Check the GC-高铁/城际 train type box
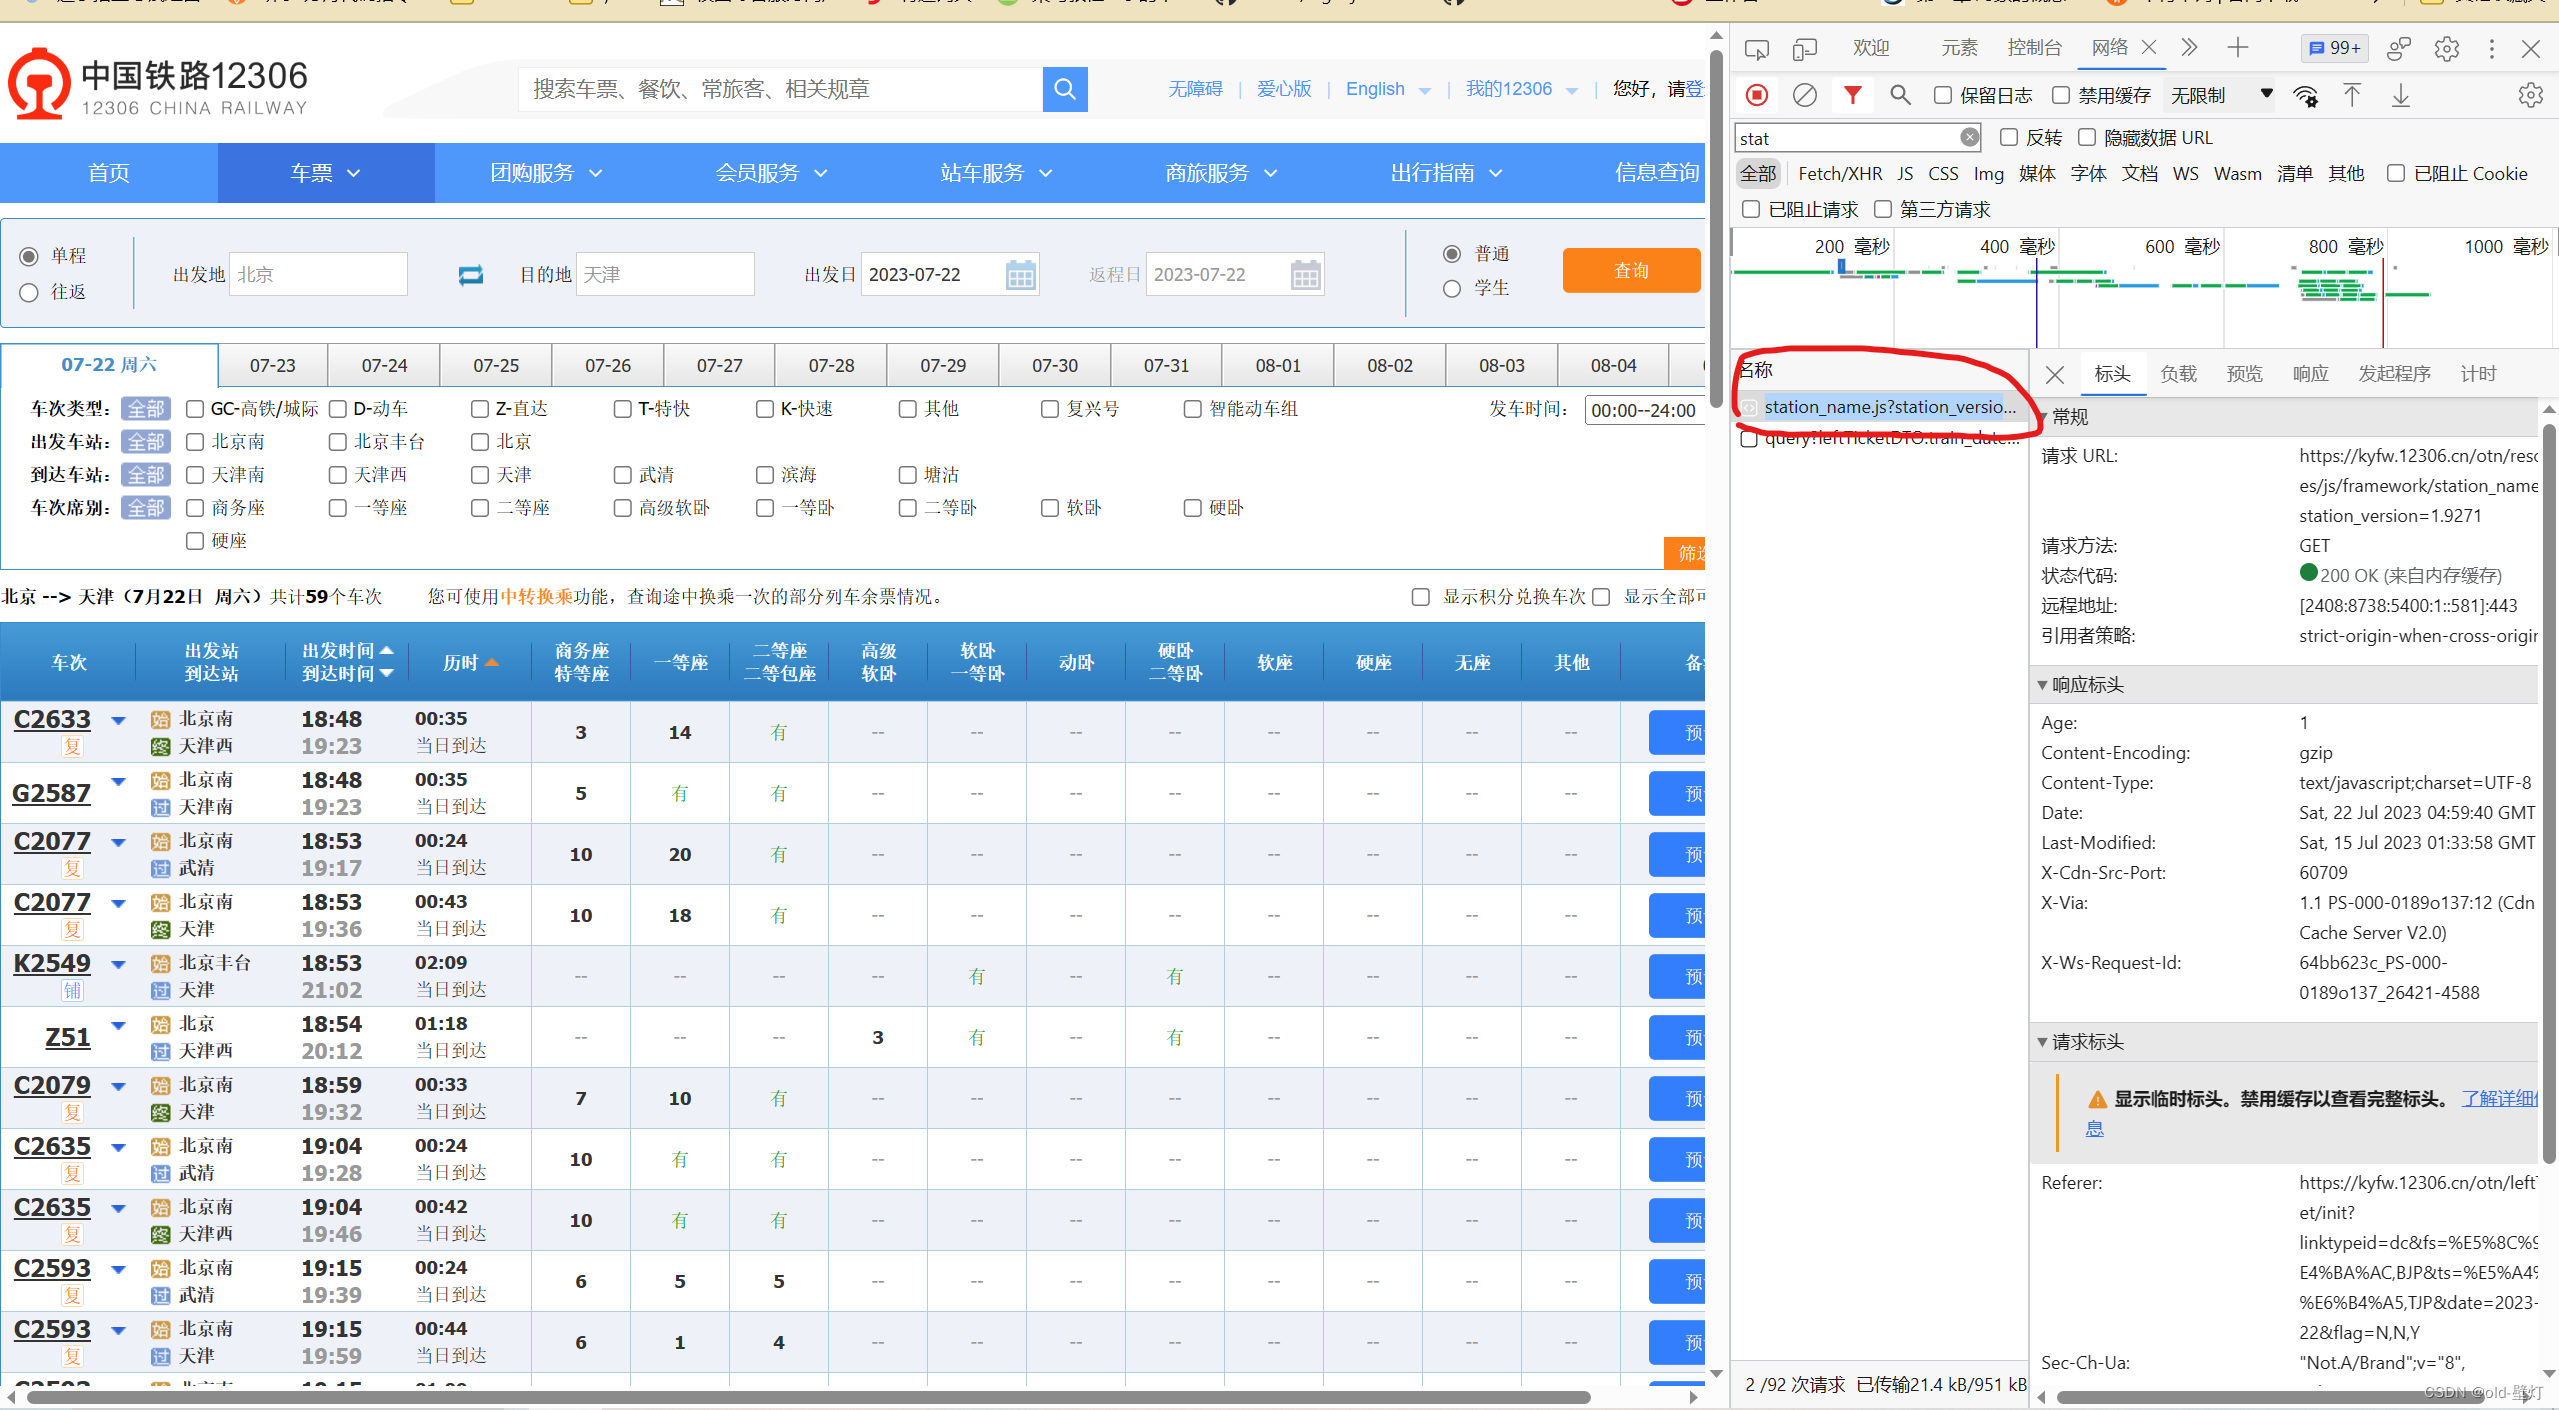Viewport: 2559px width, 1410px height. [196, 409]
